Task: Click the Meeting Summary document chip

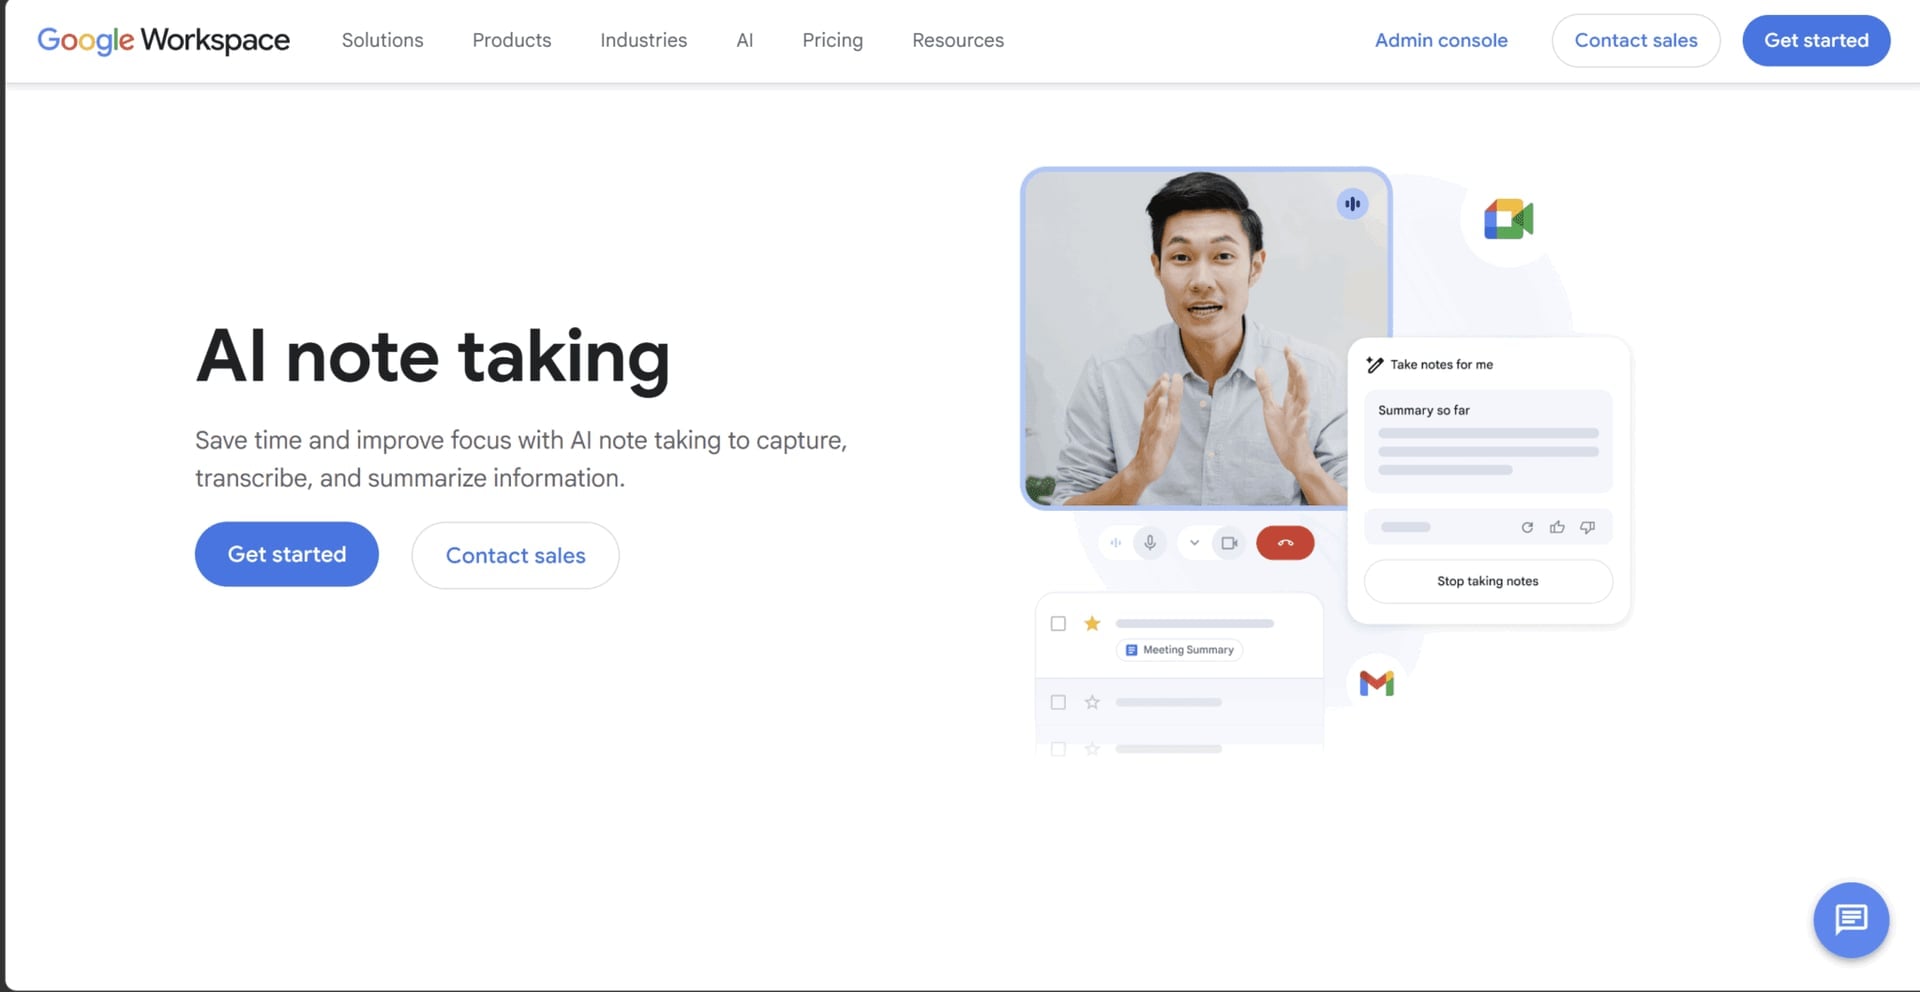Action: pos(1179,650)
